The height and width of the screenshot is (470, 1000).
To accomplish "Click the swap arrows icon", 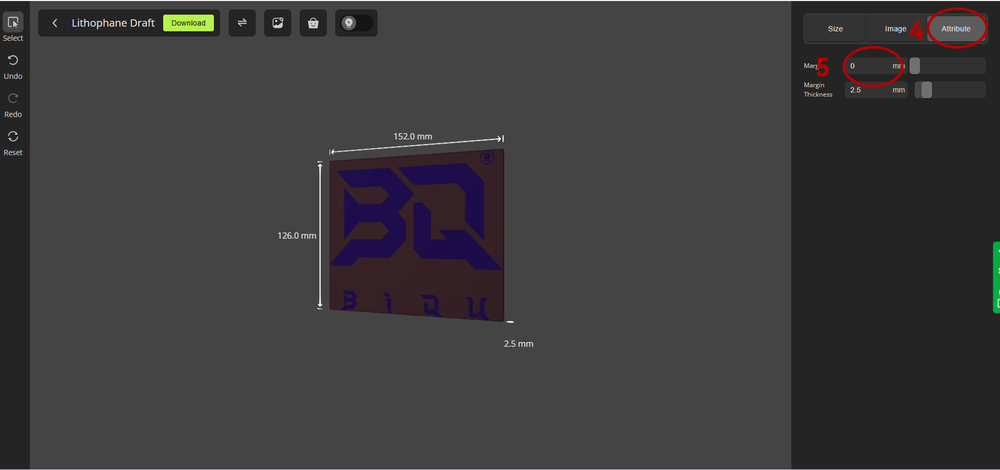I will pyautogui.click(x=242, y=23).
